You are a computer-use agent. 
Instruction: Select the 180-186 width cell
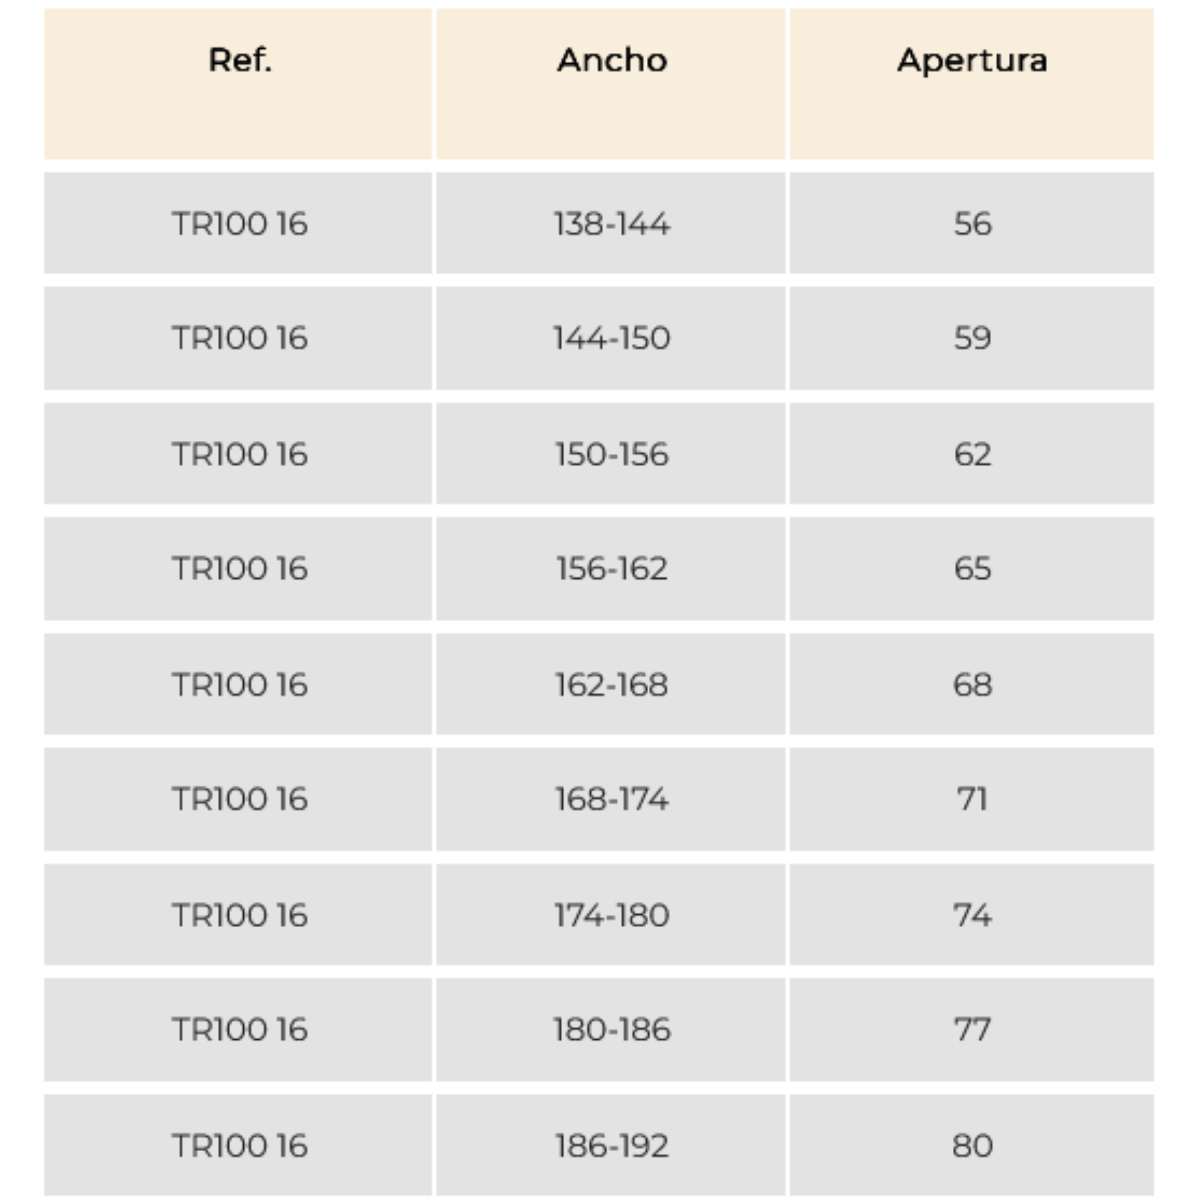click(611, 1029)
